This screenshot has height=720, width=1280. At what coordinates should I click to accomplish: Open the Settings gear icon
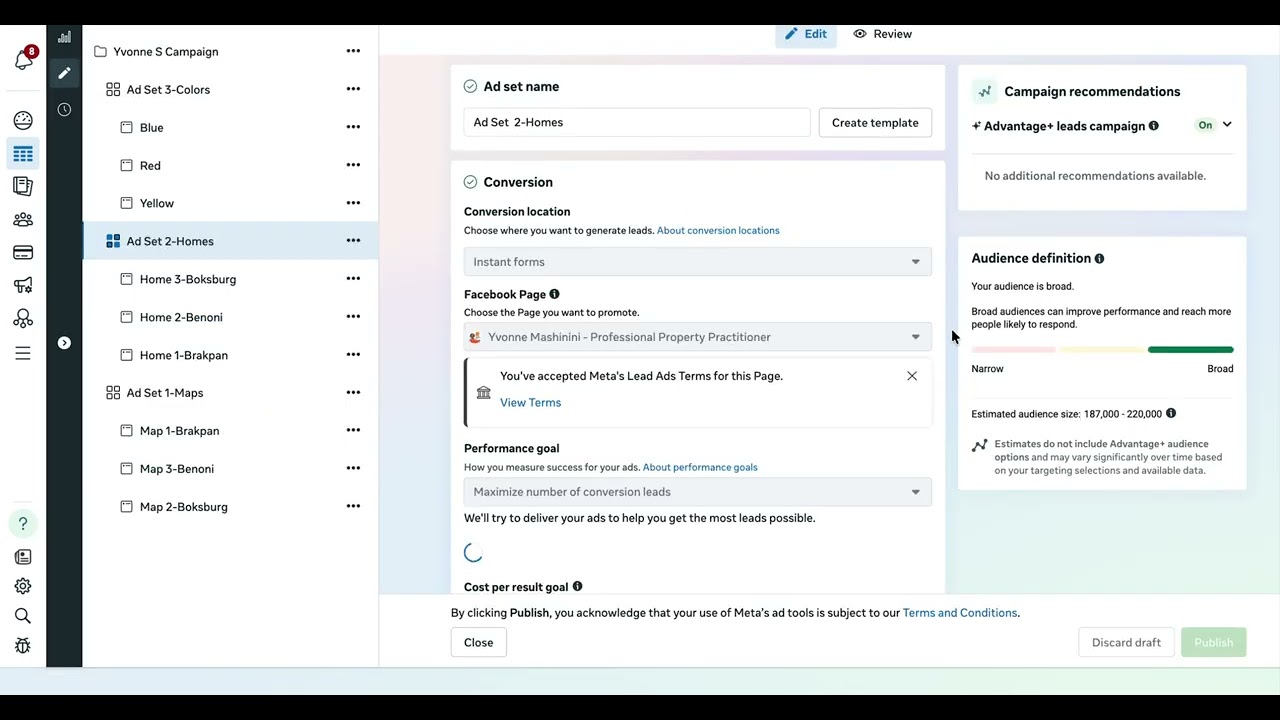click(x=23, y=586)
